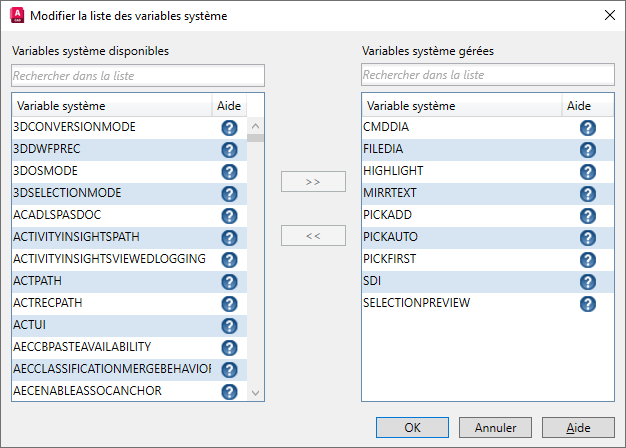
Task: Click the remove (<<) transfer button
Action: (x=313, y=236)
